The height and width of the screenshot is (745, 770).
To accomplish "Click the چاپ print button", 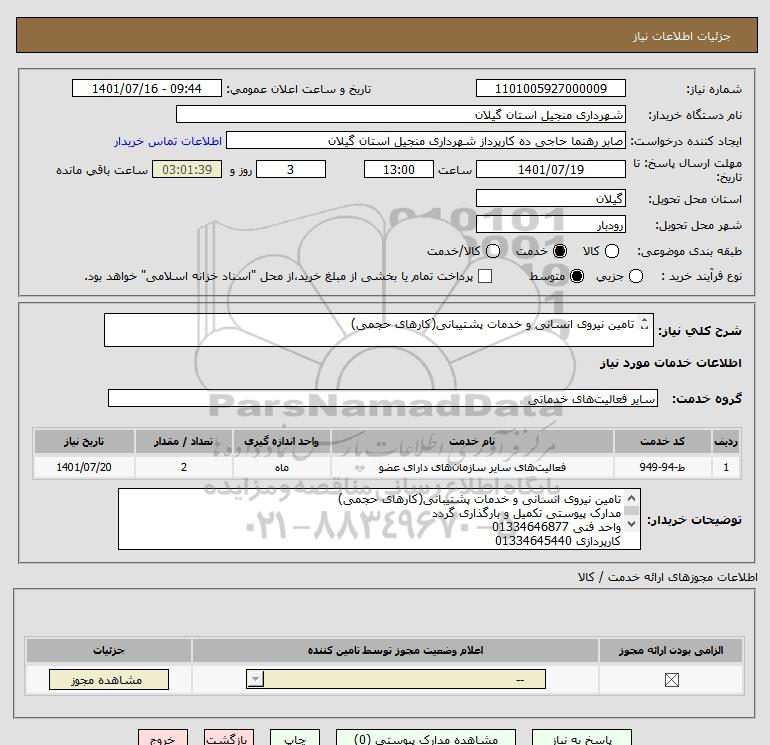I will click(x=295, y=738).
